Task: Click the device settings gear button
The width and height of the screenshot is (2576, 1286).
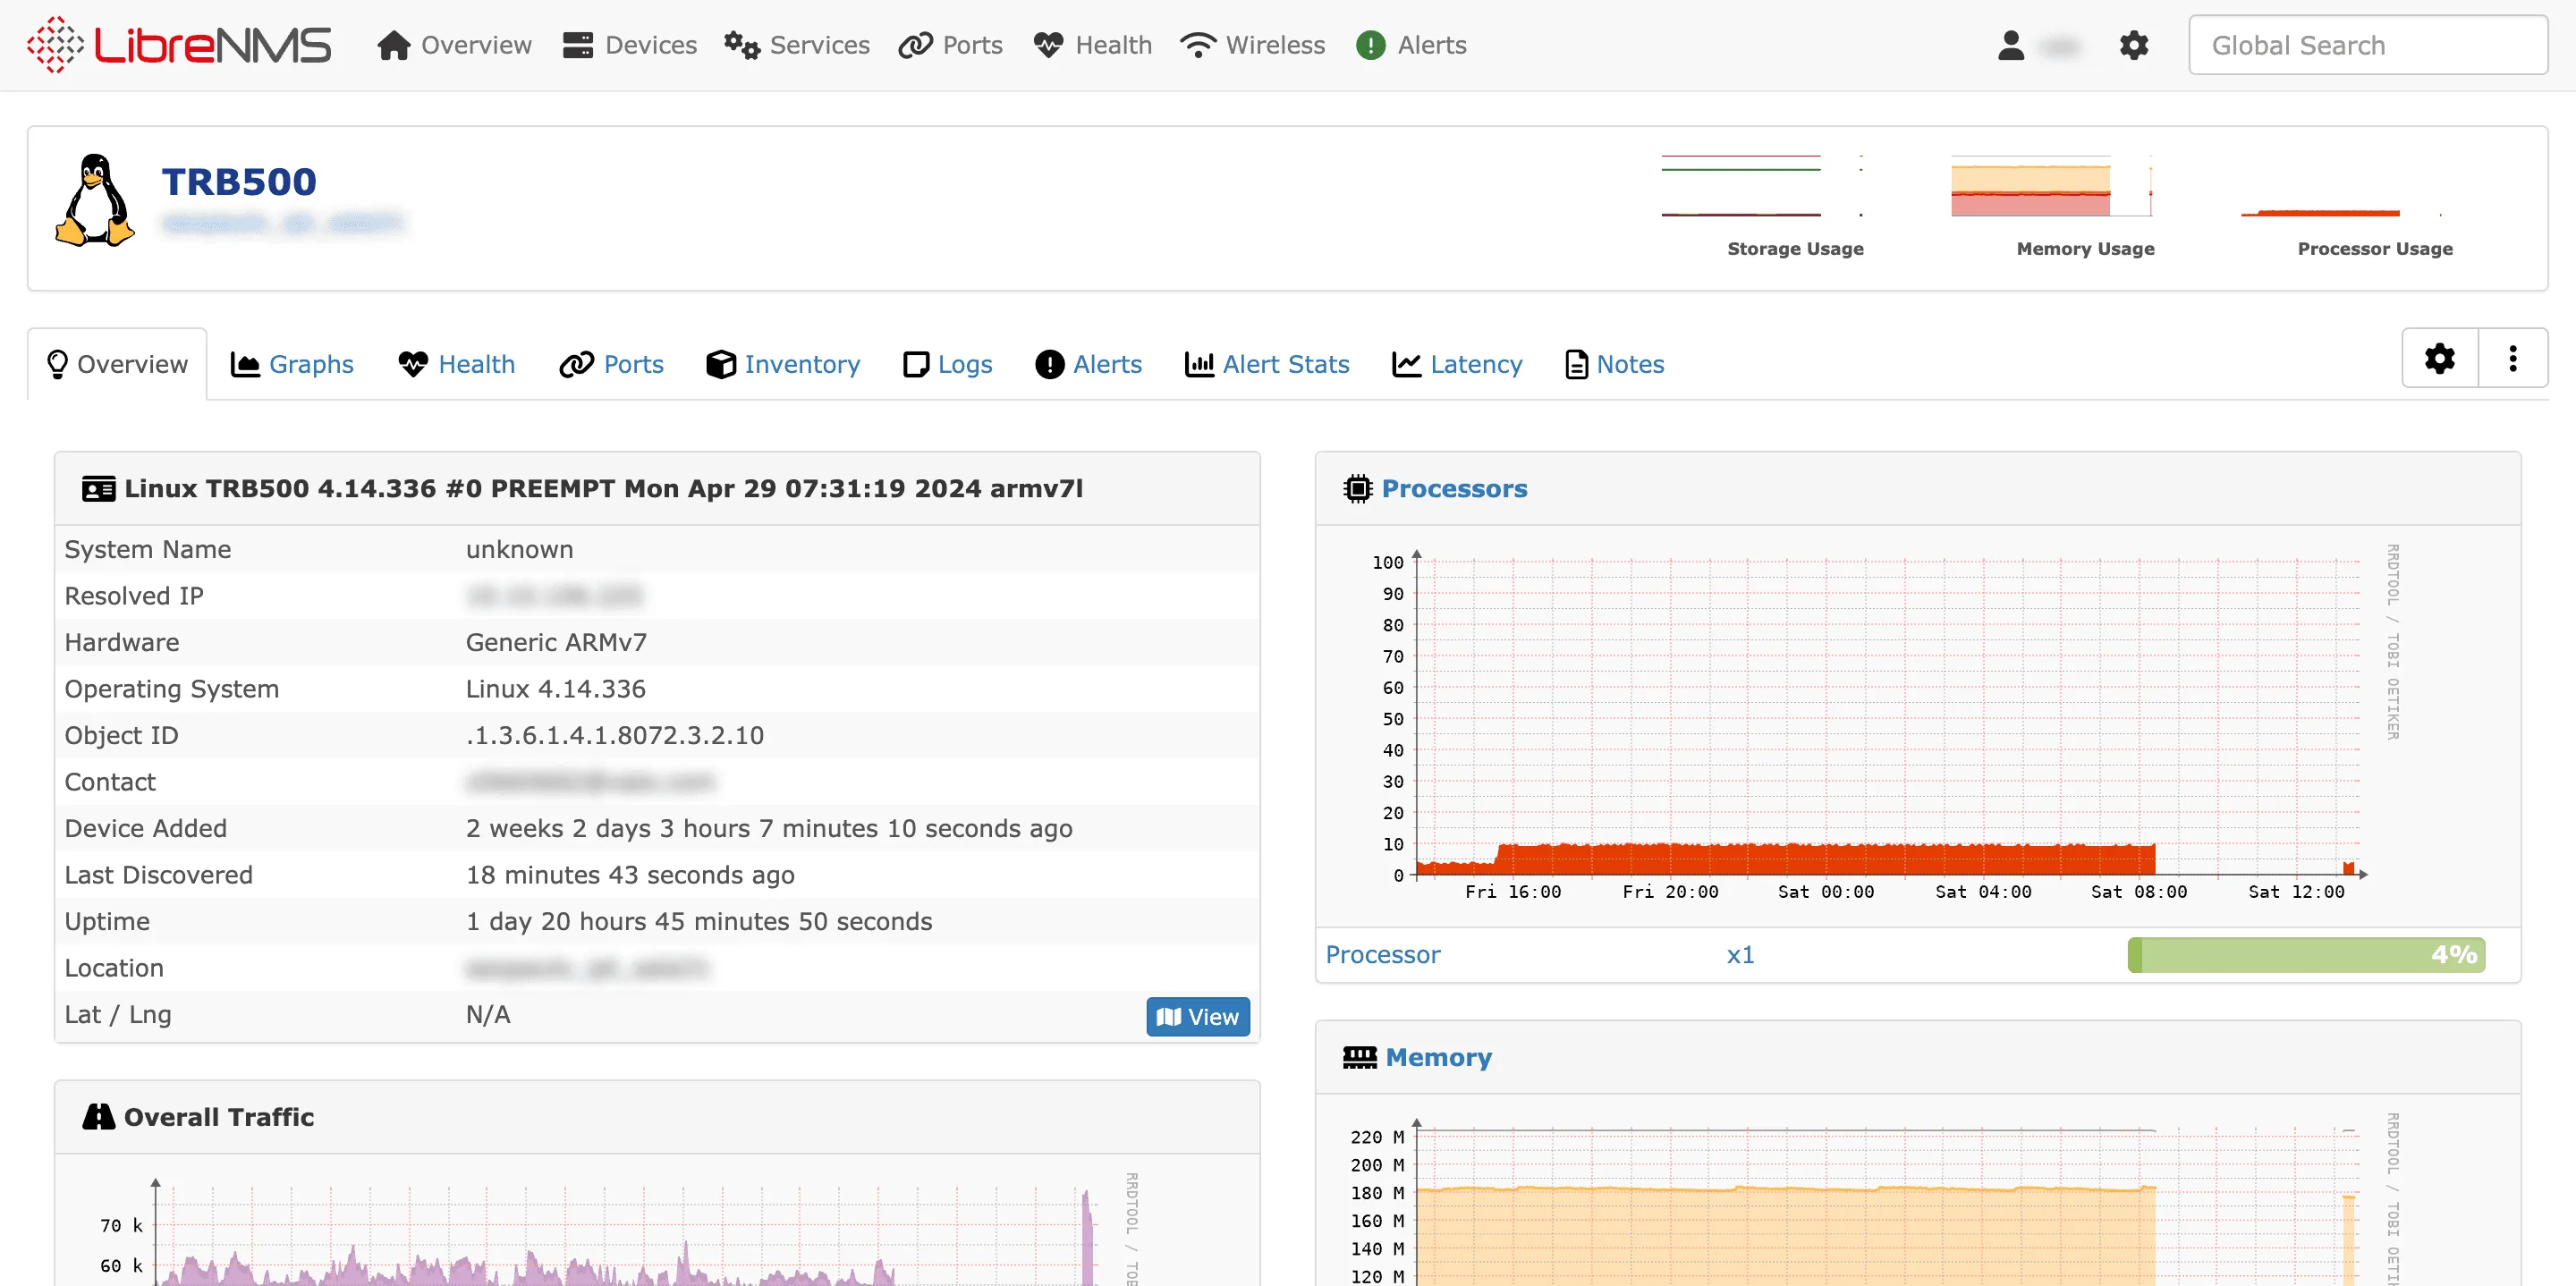Action: (x=2440, y=358)
